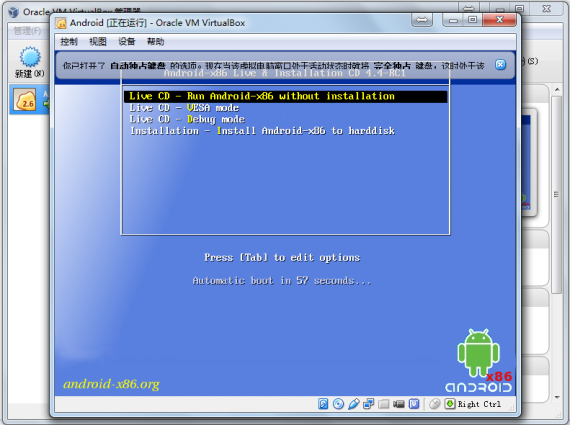Select Live CD Run Android-x86 without installation
570x425 pixels.
(x=285, y=96)
